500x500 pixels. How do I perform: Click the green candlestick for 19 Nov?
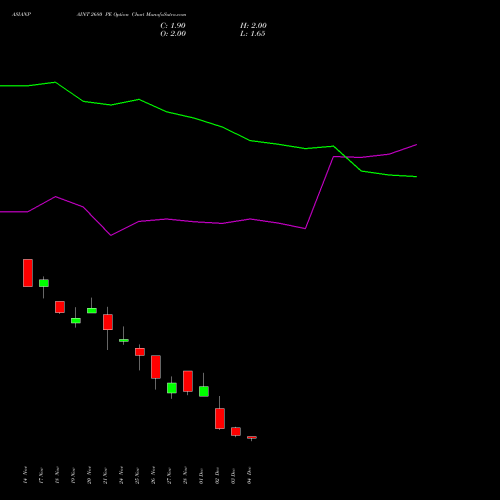pyautogui.click(x=76, y=320)
